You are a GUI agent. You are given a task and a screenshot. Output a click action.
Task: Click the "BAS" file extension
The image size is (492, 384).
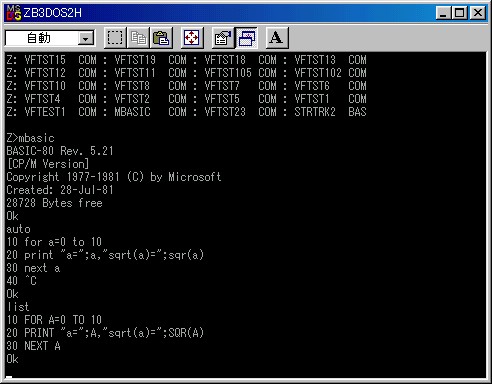[357, 112]
